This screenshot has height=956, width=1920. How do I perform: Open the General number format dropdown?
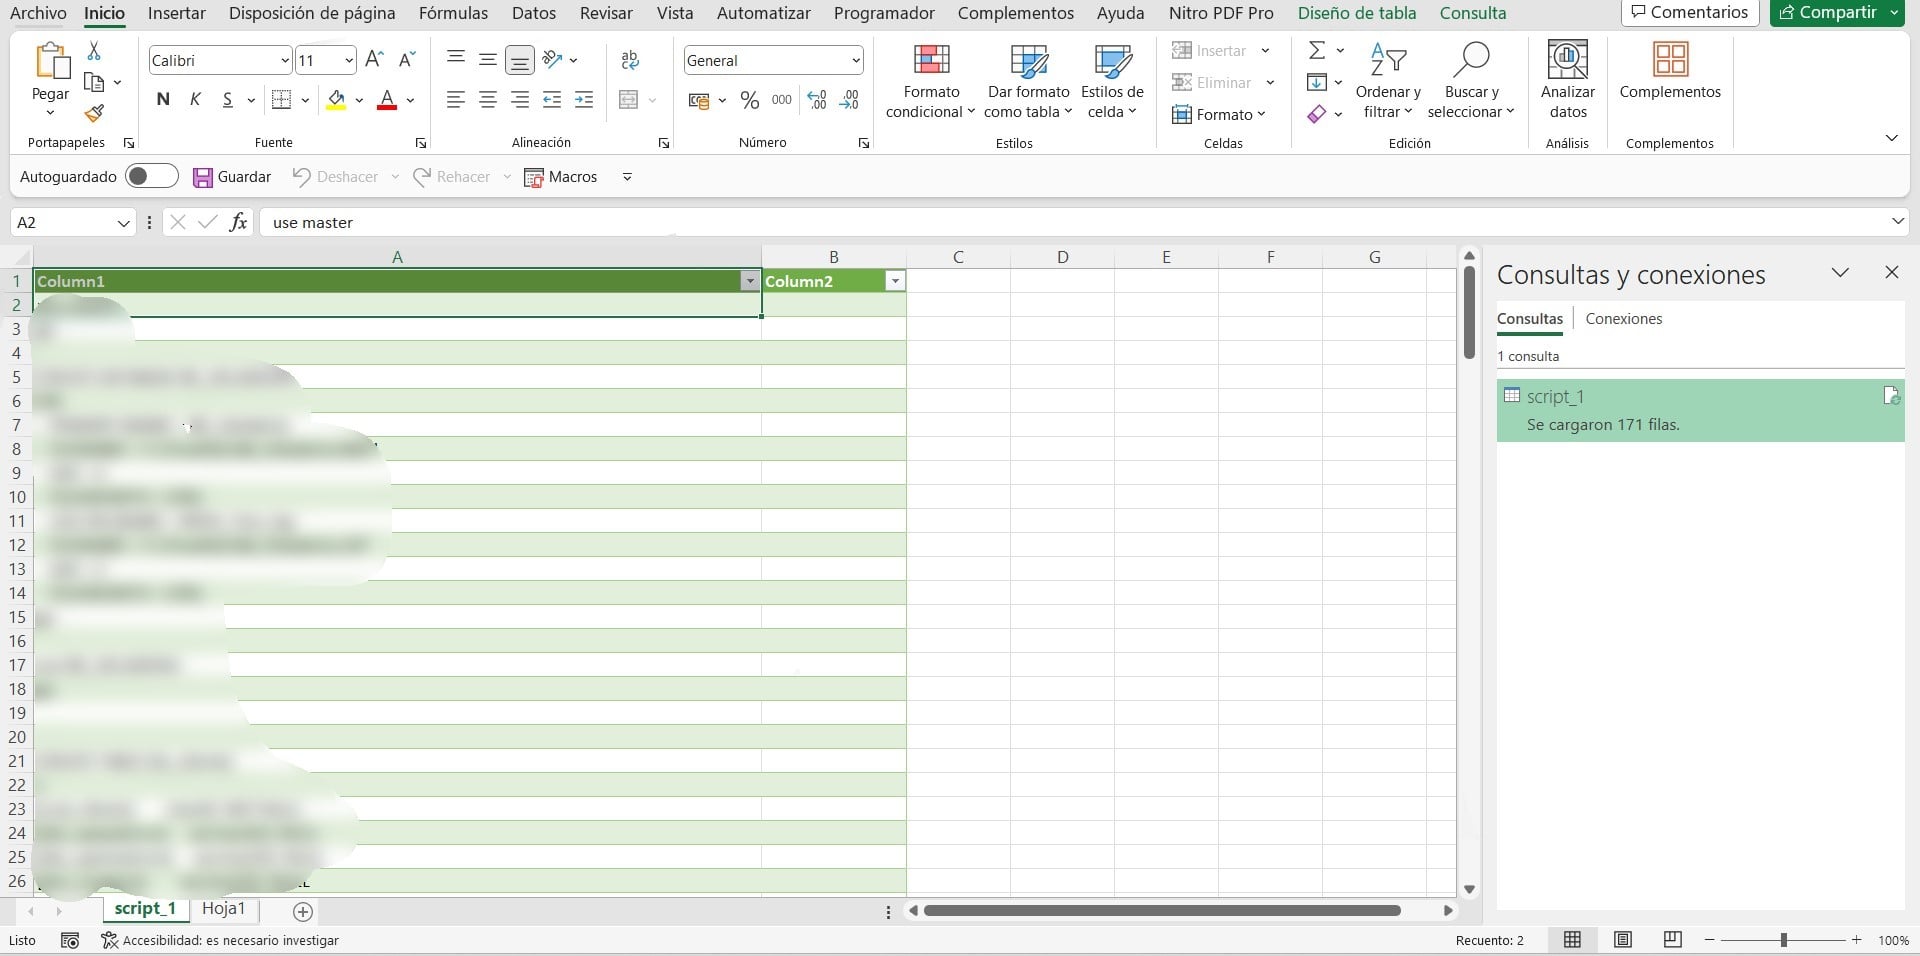tap(855, 61)
